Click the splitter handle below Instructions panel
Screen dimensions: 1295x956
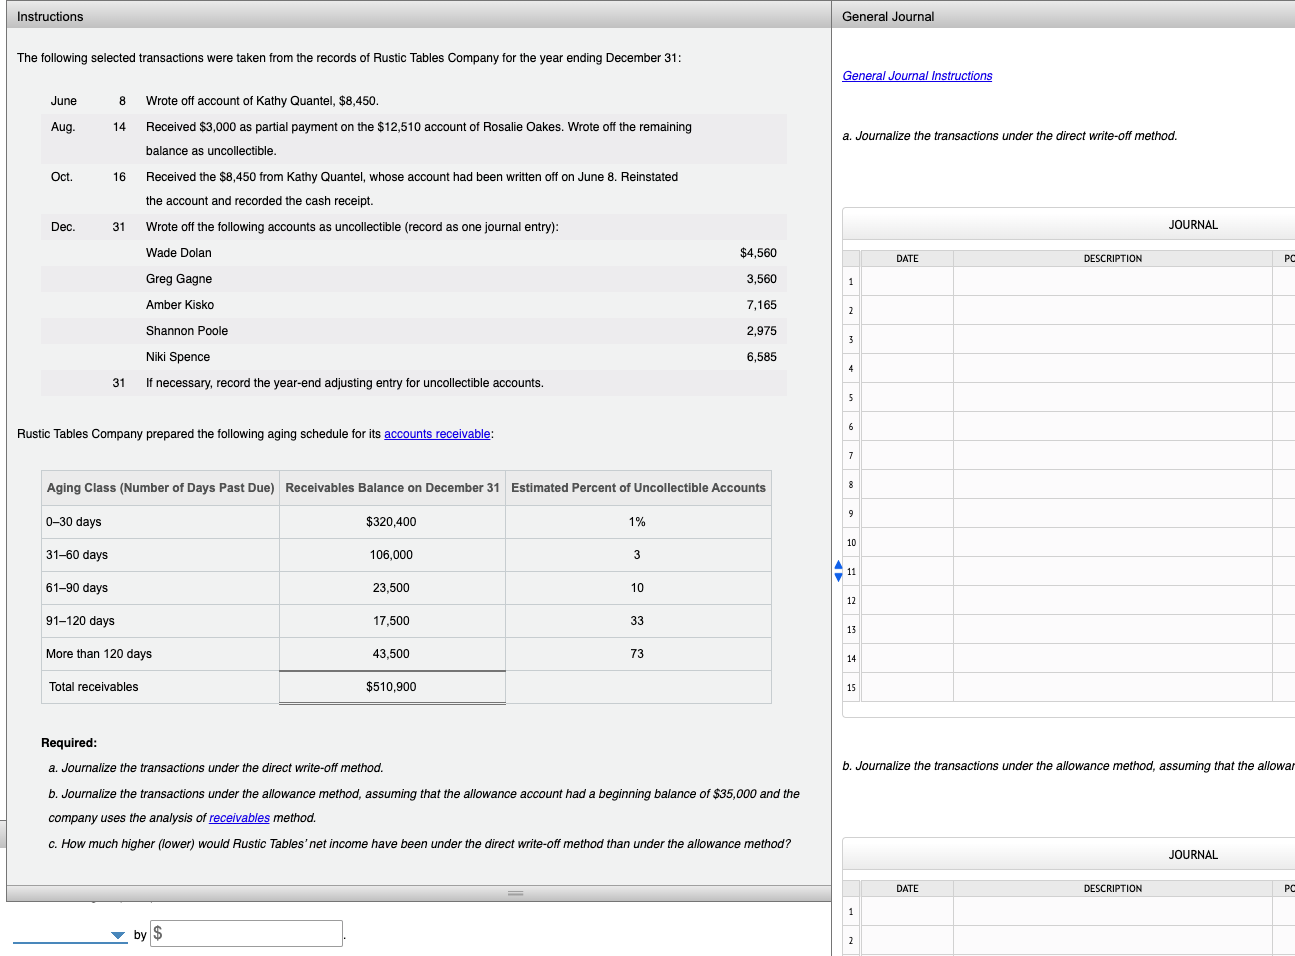[x=515, y=893]
